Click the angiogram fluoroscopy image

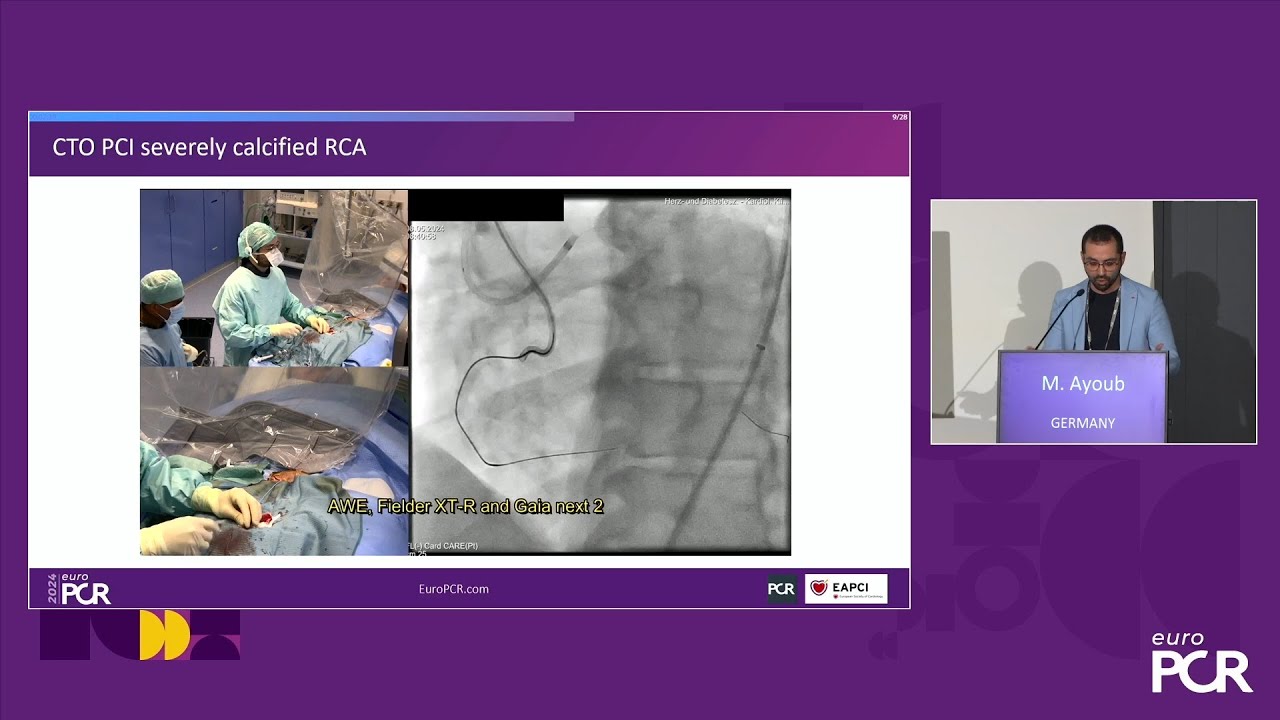point(600,372)
